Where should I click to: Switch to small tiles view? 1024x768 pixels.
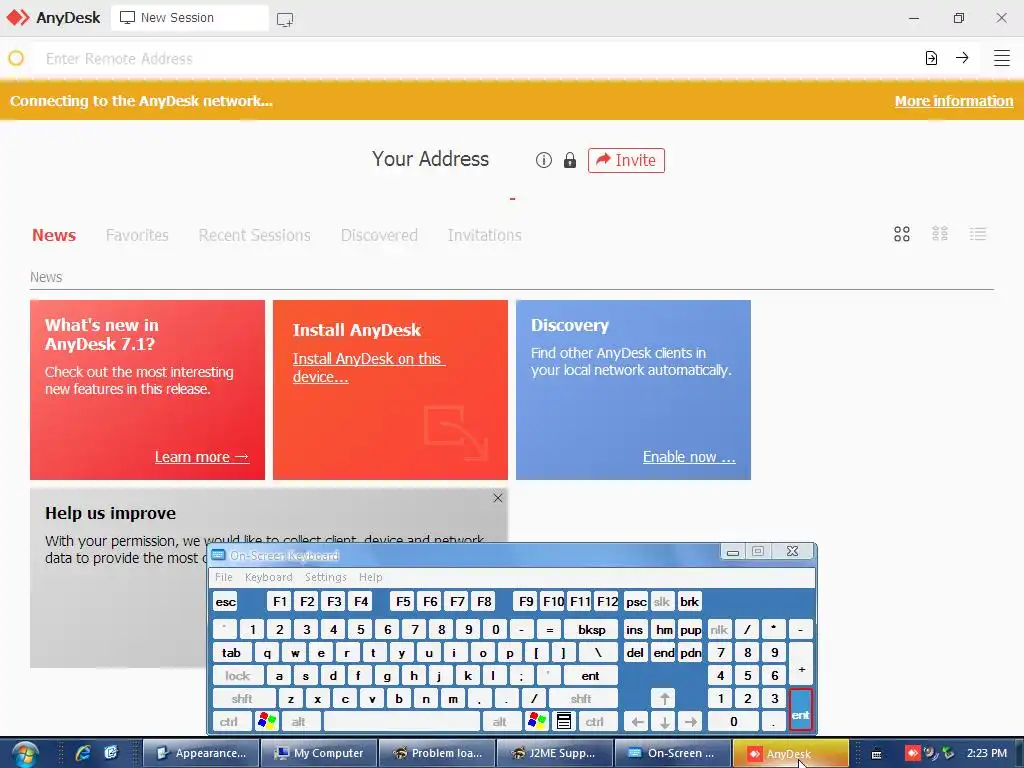pyautogui.click(x=940, y=234)
